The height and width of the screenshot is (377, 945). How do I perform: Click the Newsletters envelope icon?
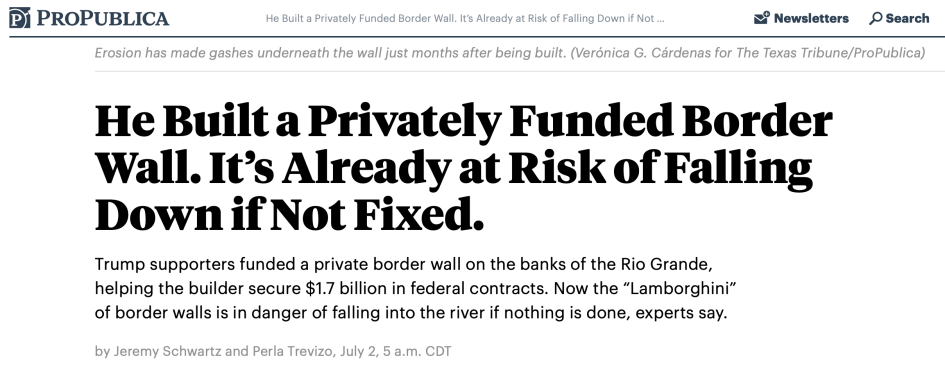click(x=762, y=18)
